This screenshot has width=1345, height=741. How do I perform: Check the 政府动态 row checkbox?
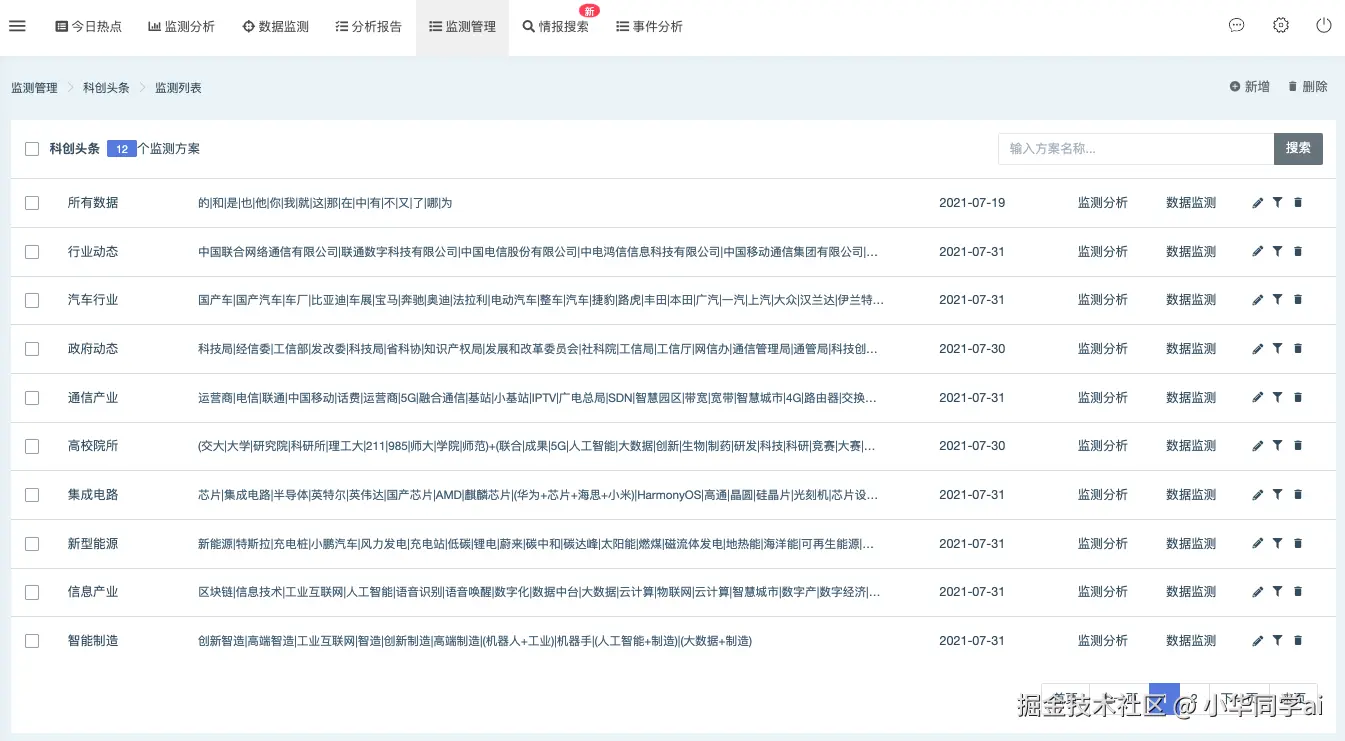tap(32, 349)
